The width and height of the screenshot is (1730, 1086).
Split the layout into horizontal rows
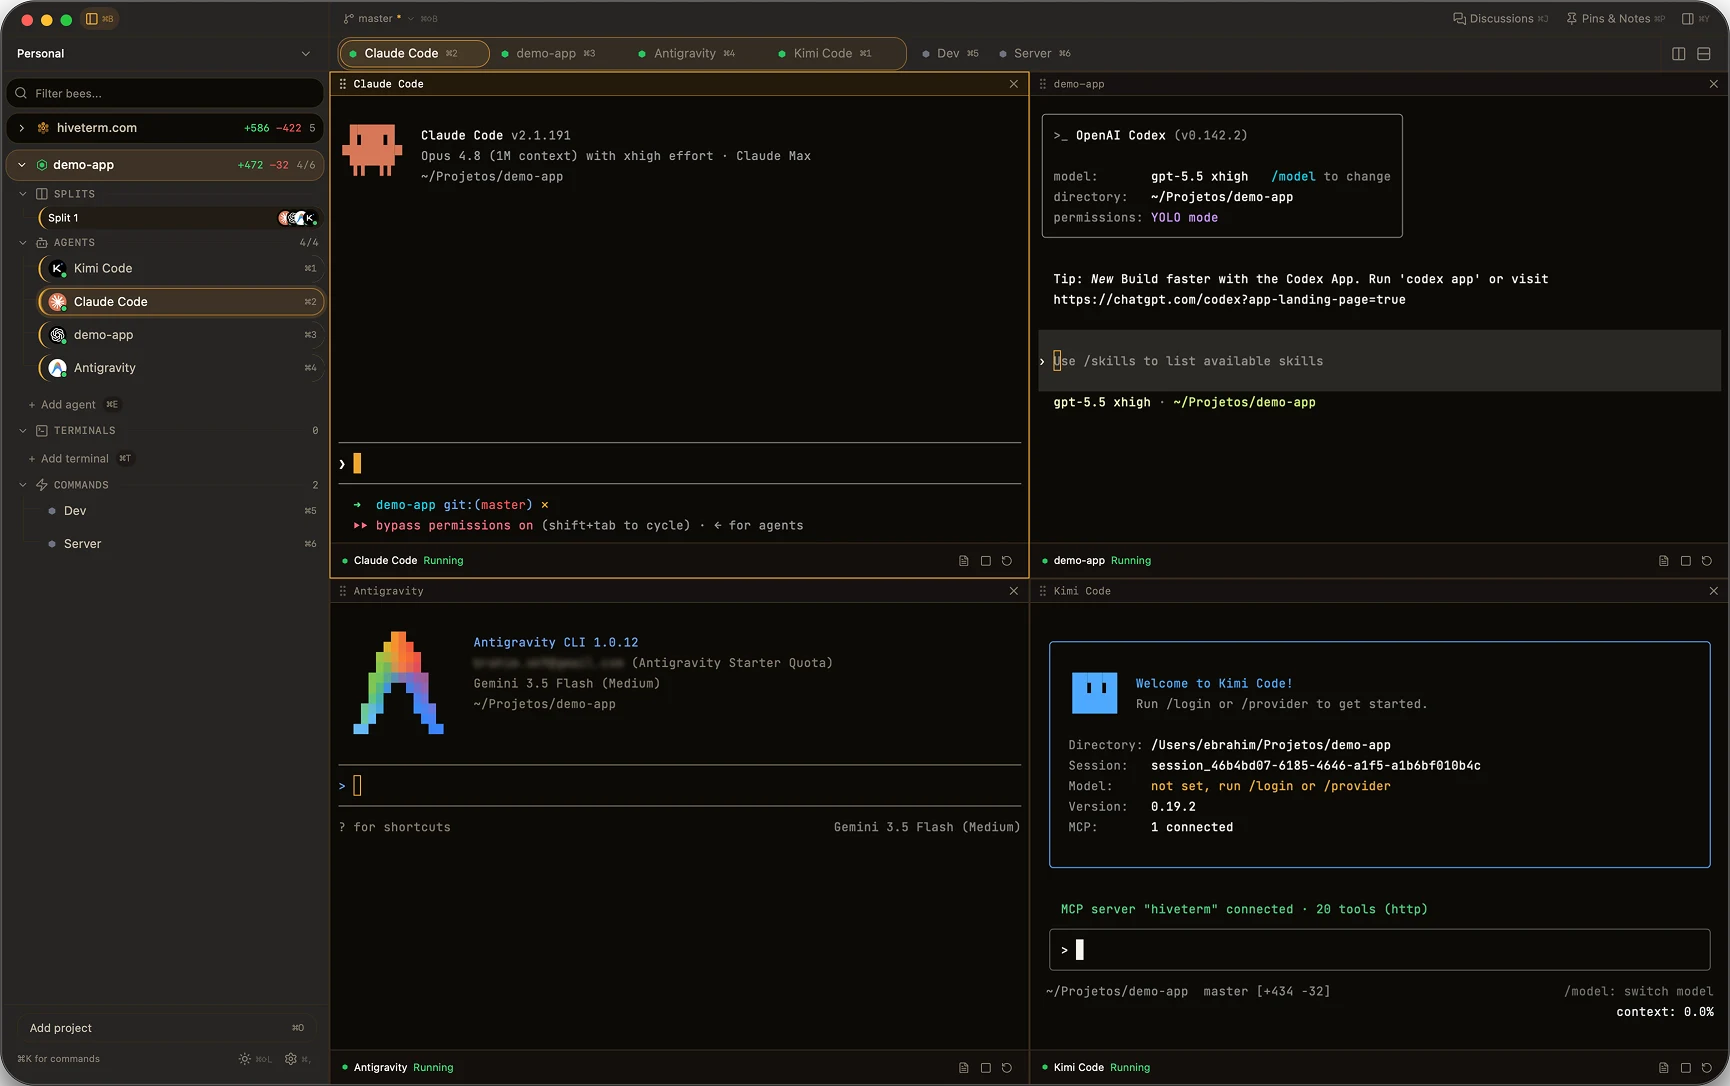[x=1704, y=54]
